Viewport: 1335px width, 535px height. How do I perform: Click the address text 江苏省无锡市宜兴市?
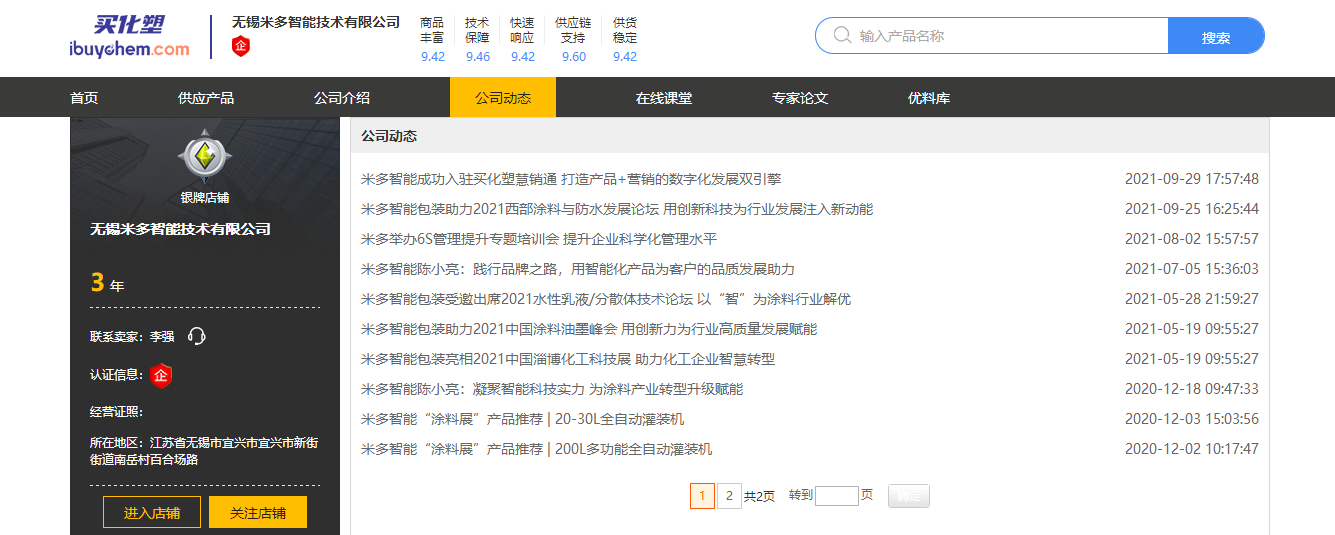coord(204,451)
